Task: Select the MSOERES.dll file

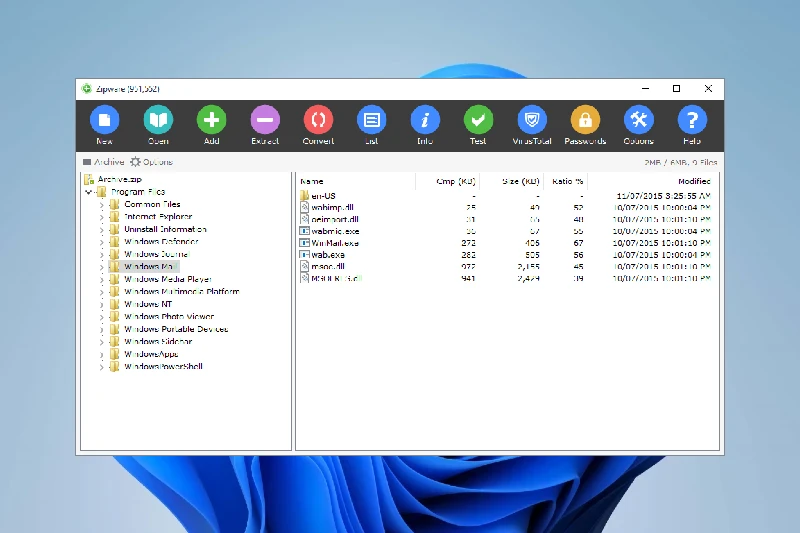Action: (x=337, y=278)
